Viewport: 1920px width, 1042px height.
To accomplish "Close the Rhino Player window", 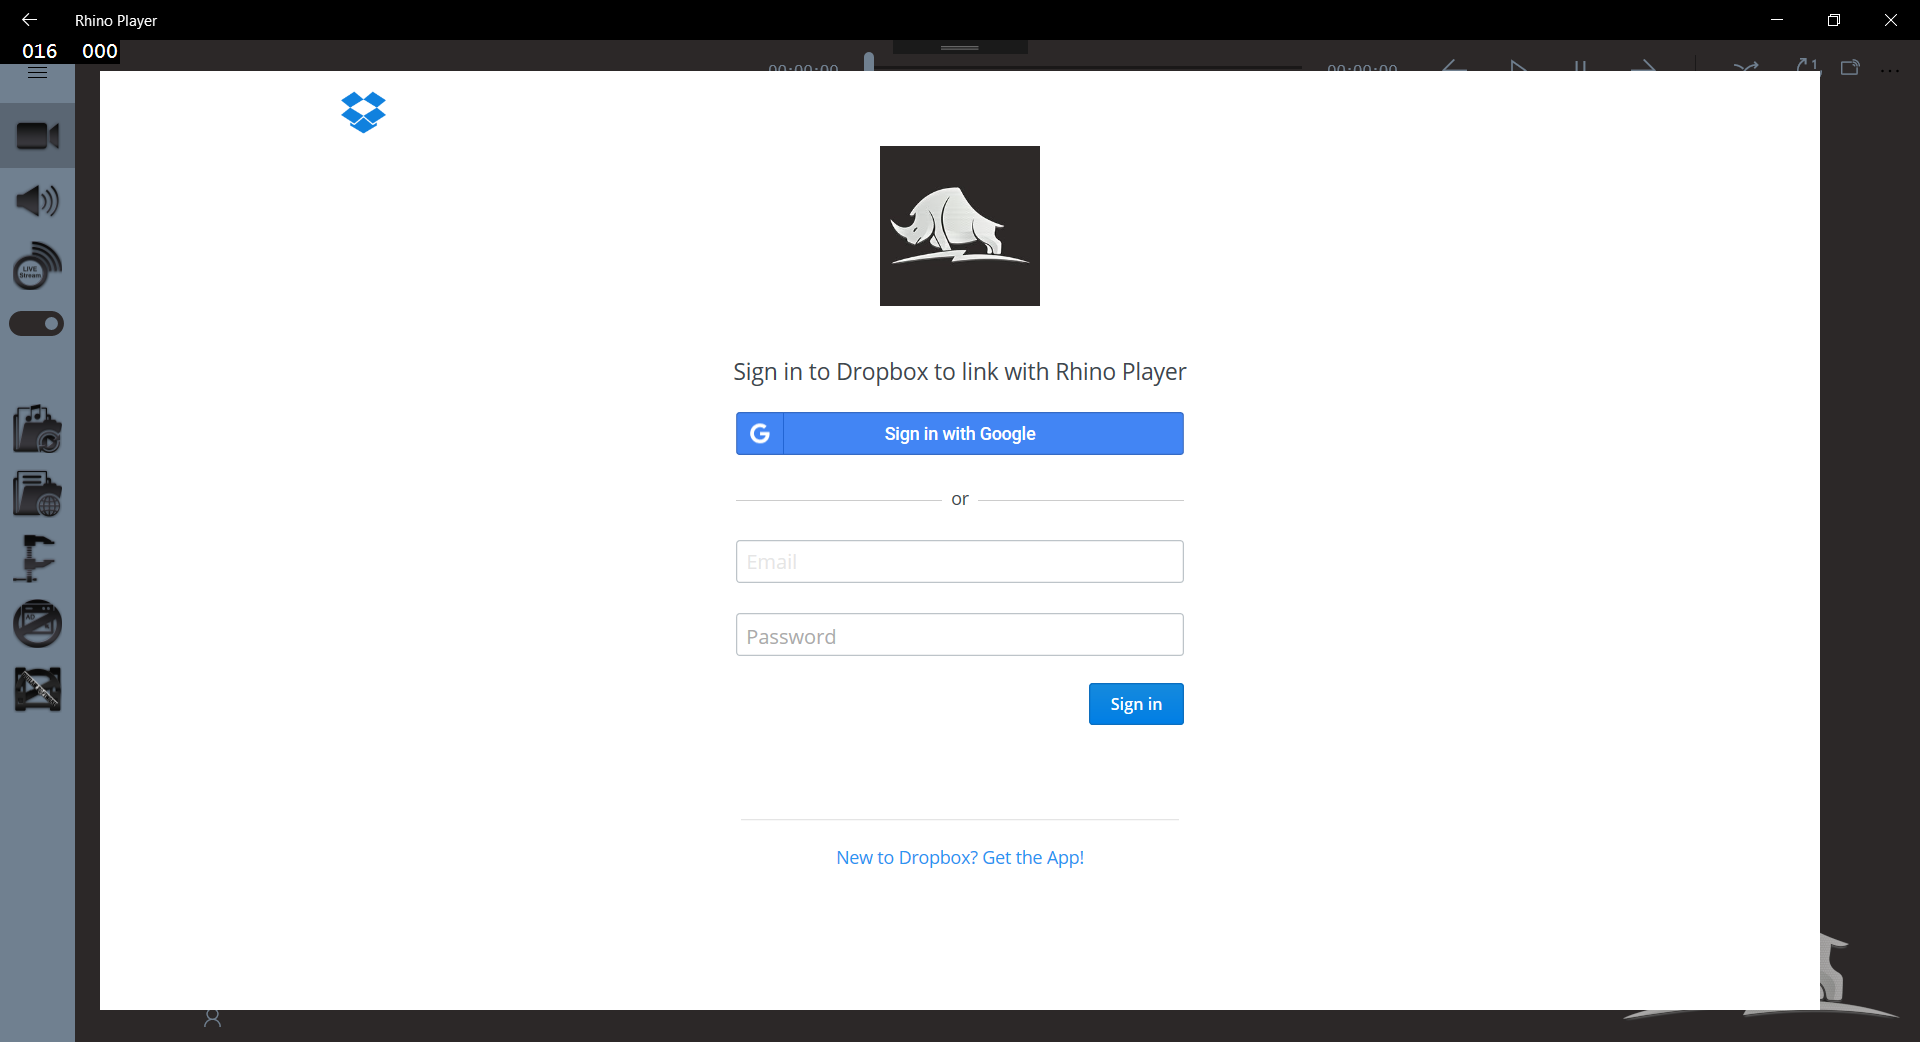I will click(1891, 20).
